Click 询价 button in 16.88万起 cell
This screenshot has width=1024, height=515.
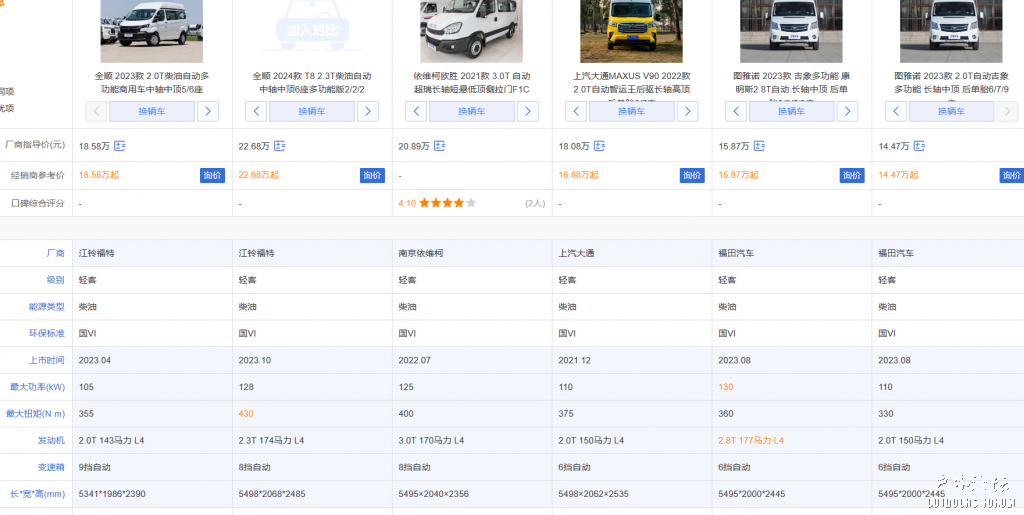tap(692, 176)
